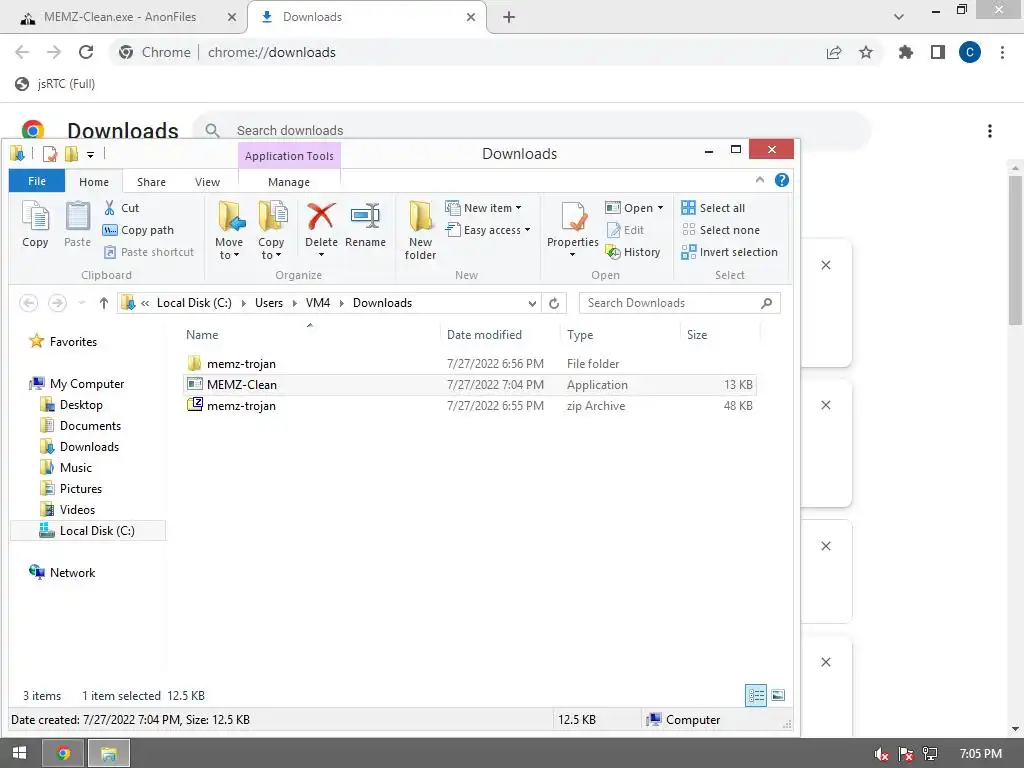This screenshot has height=768, width=1024.
Task: Open a new Chrome tab
Action: (x=509, y=17)
